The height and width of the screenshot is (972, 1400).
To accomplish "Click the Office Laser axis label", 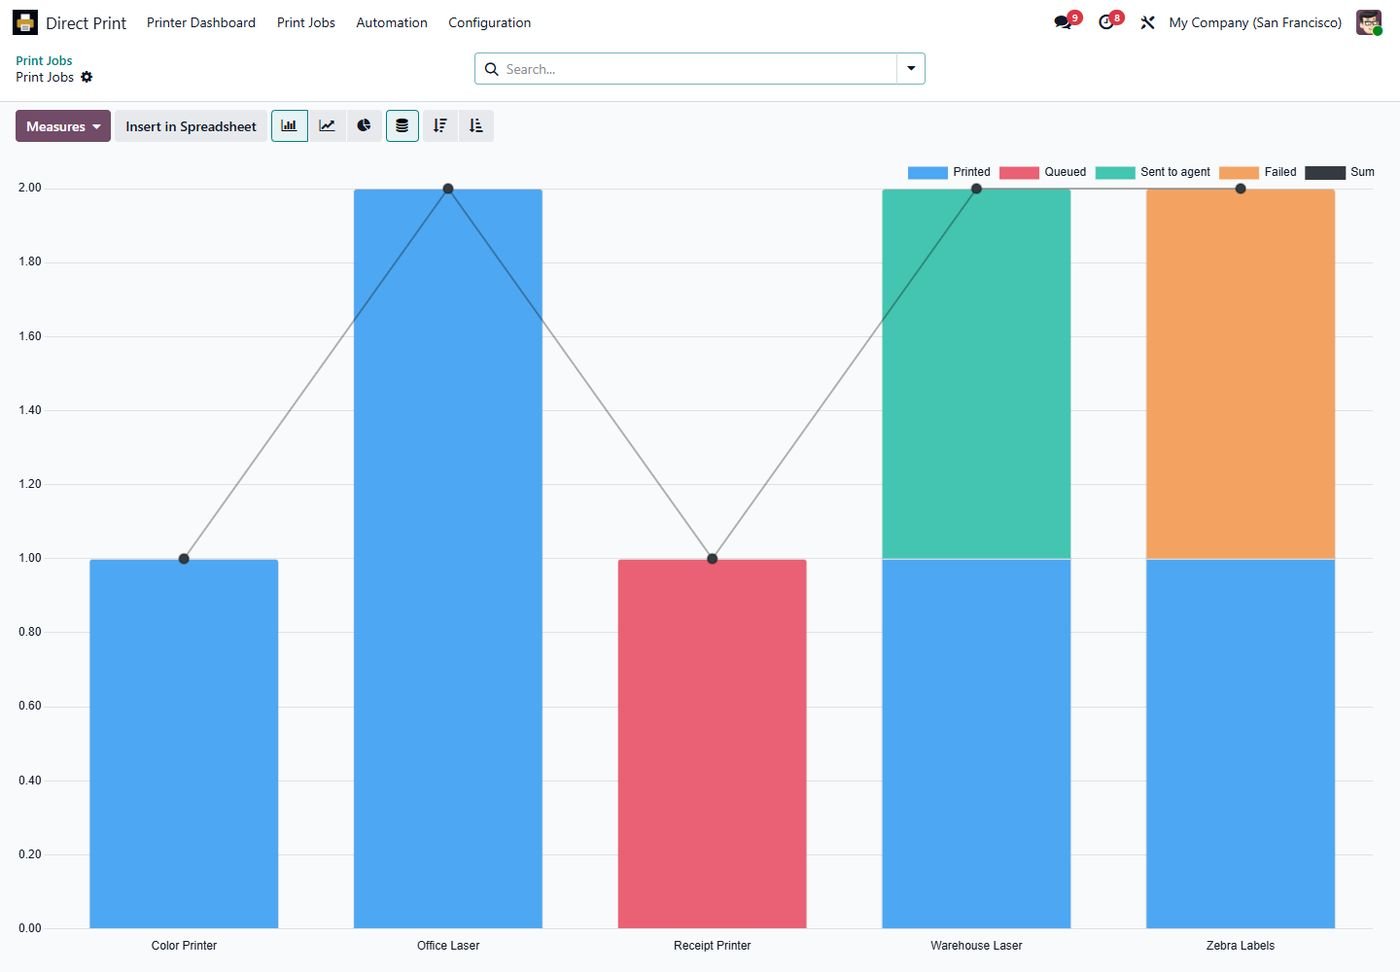I will pyautogui.click(x=448, y=945).
